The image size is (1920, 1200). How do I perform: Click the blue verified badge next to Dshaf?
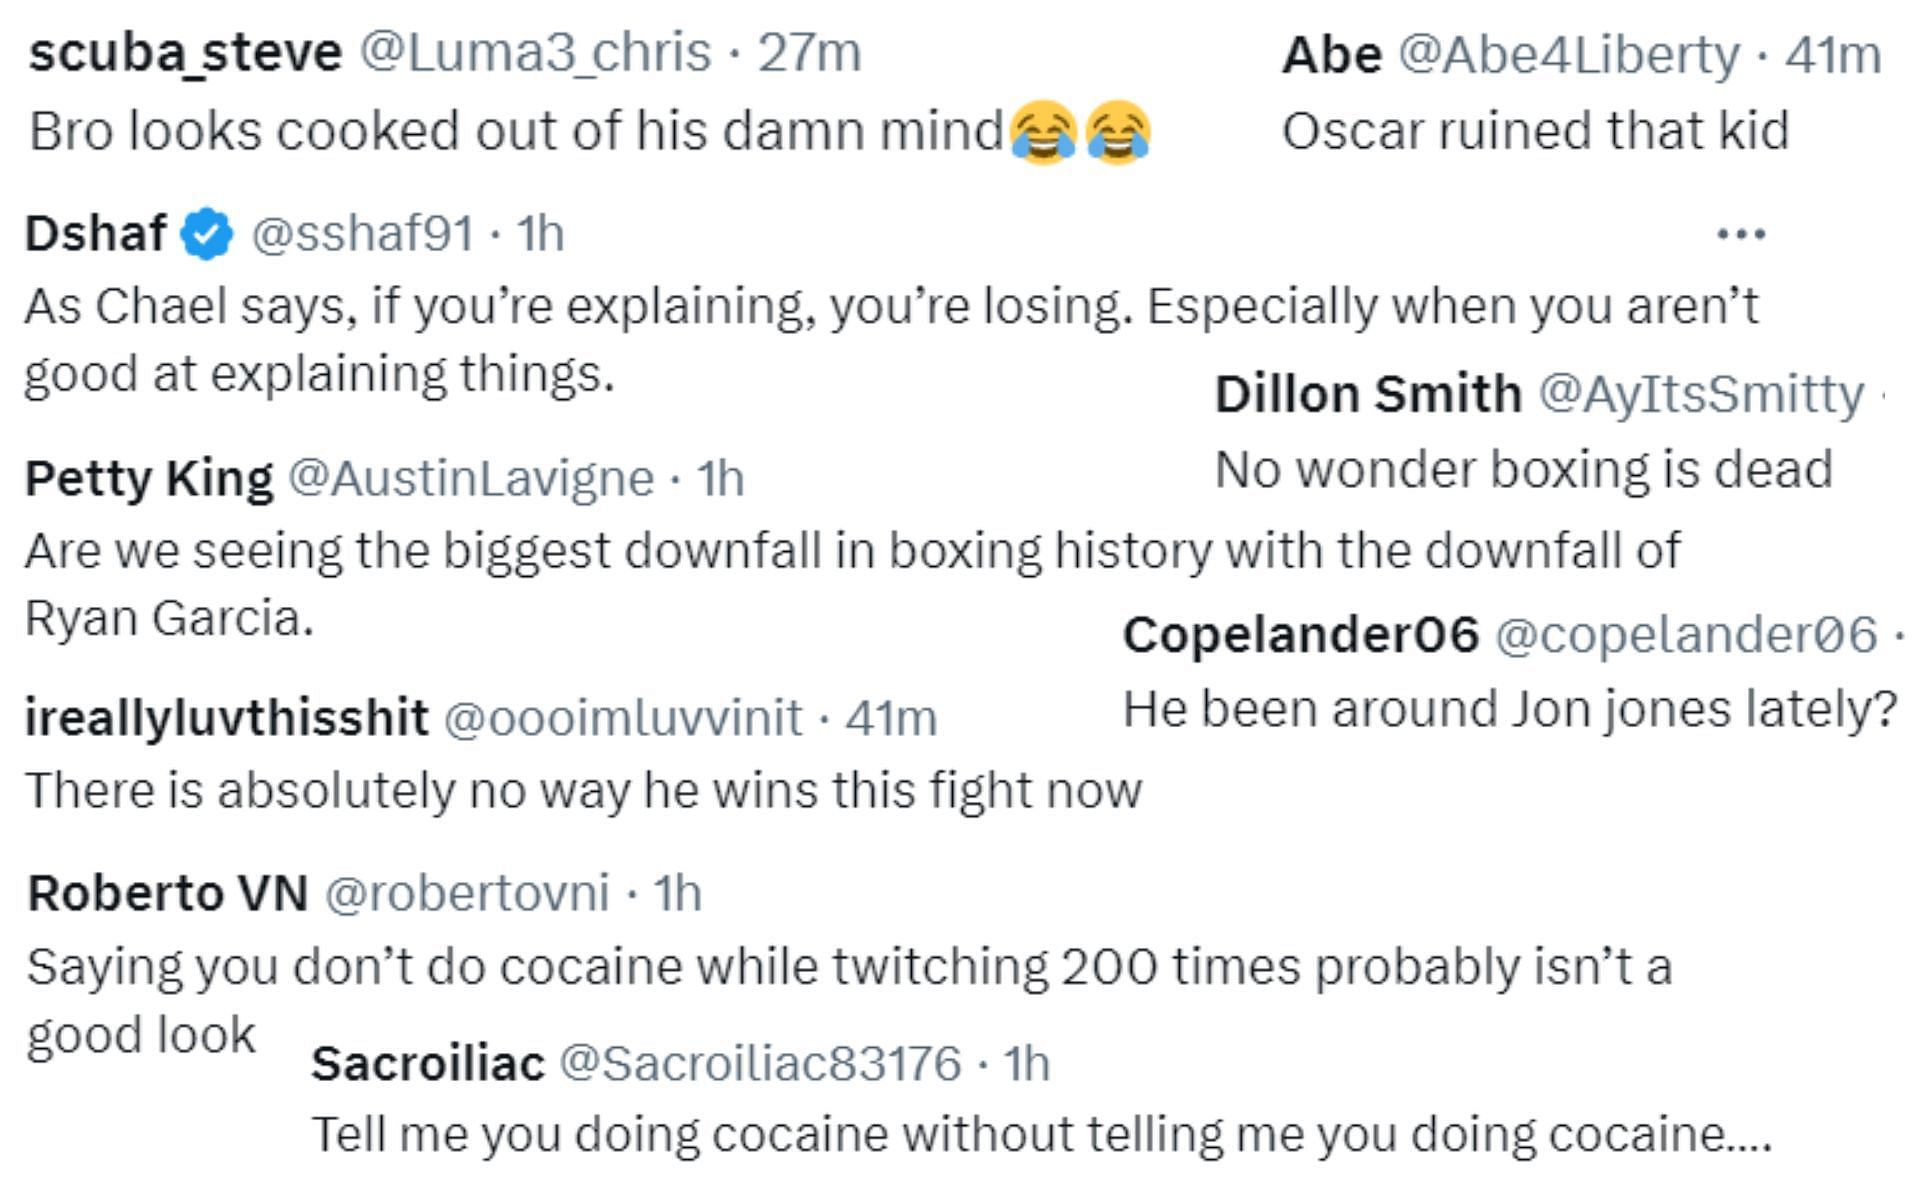pyautogui.click(x=207, y=234)
